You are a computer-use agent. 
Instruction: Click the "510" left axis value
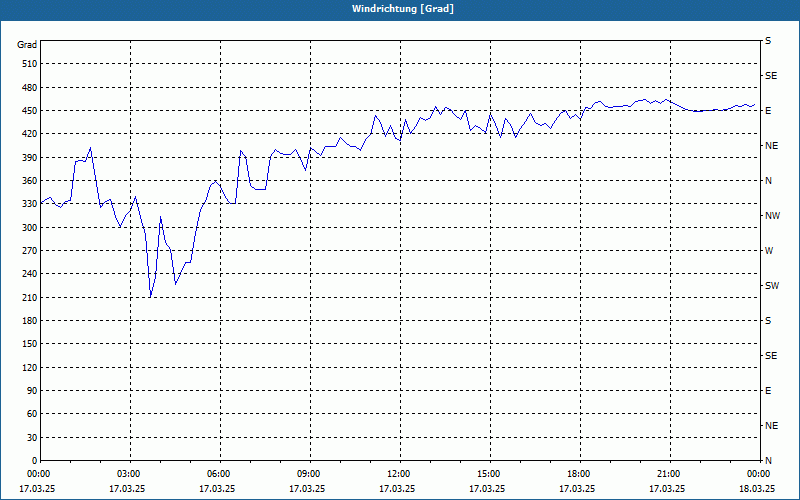pos(30,64)
